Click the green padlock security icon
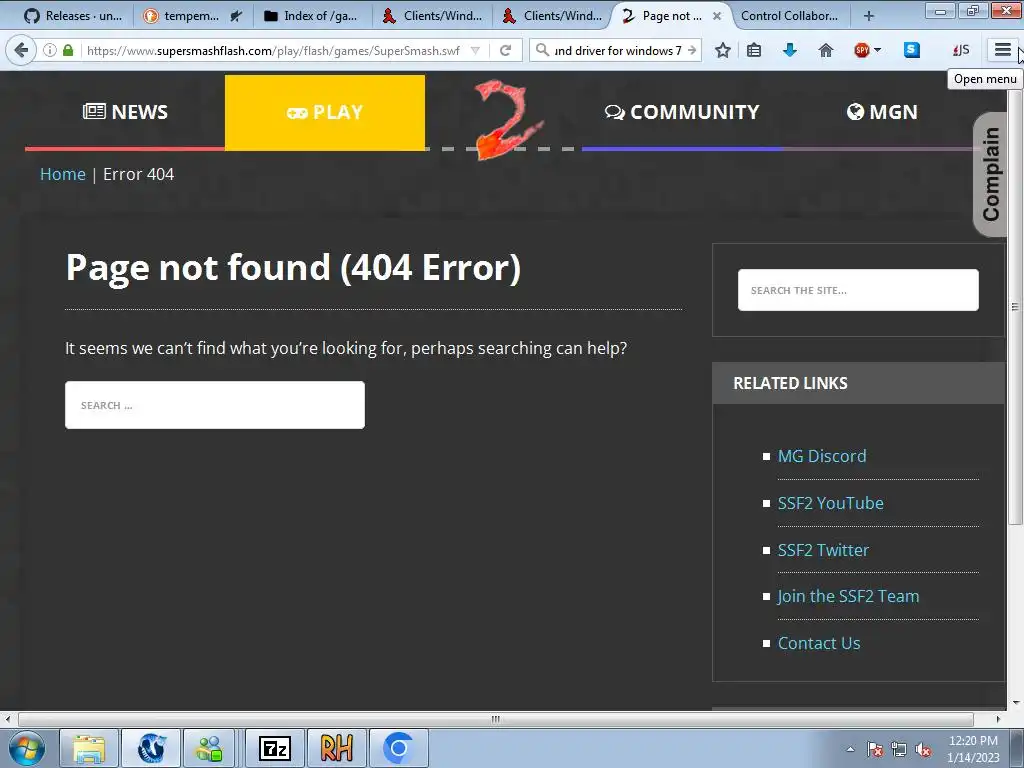The height and width of the screenshot is (768, 1024). click(x=68, y=50)
